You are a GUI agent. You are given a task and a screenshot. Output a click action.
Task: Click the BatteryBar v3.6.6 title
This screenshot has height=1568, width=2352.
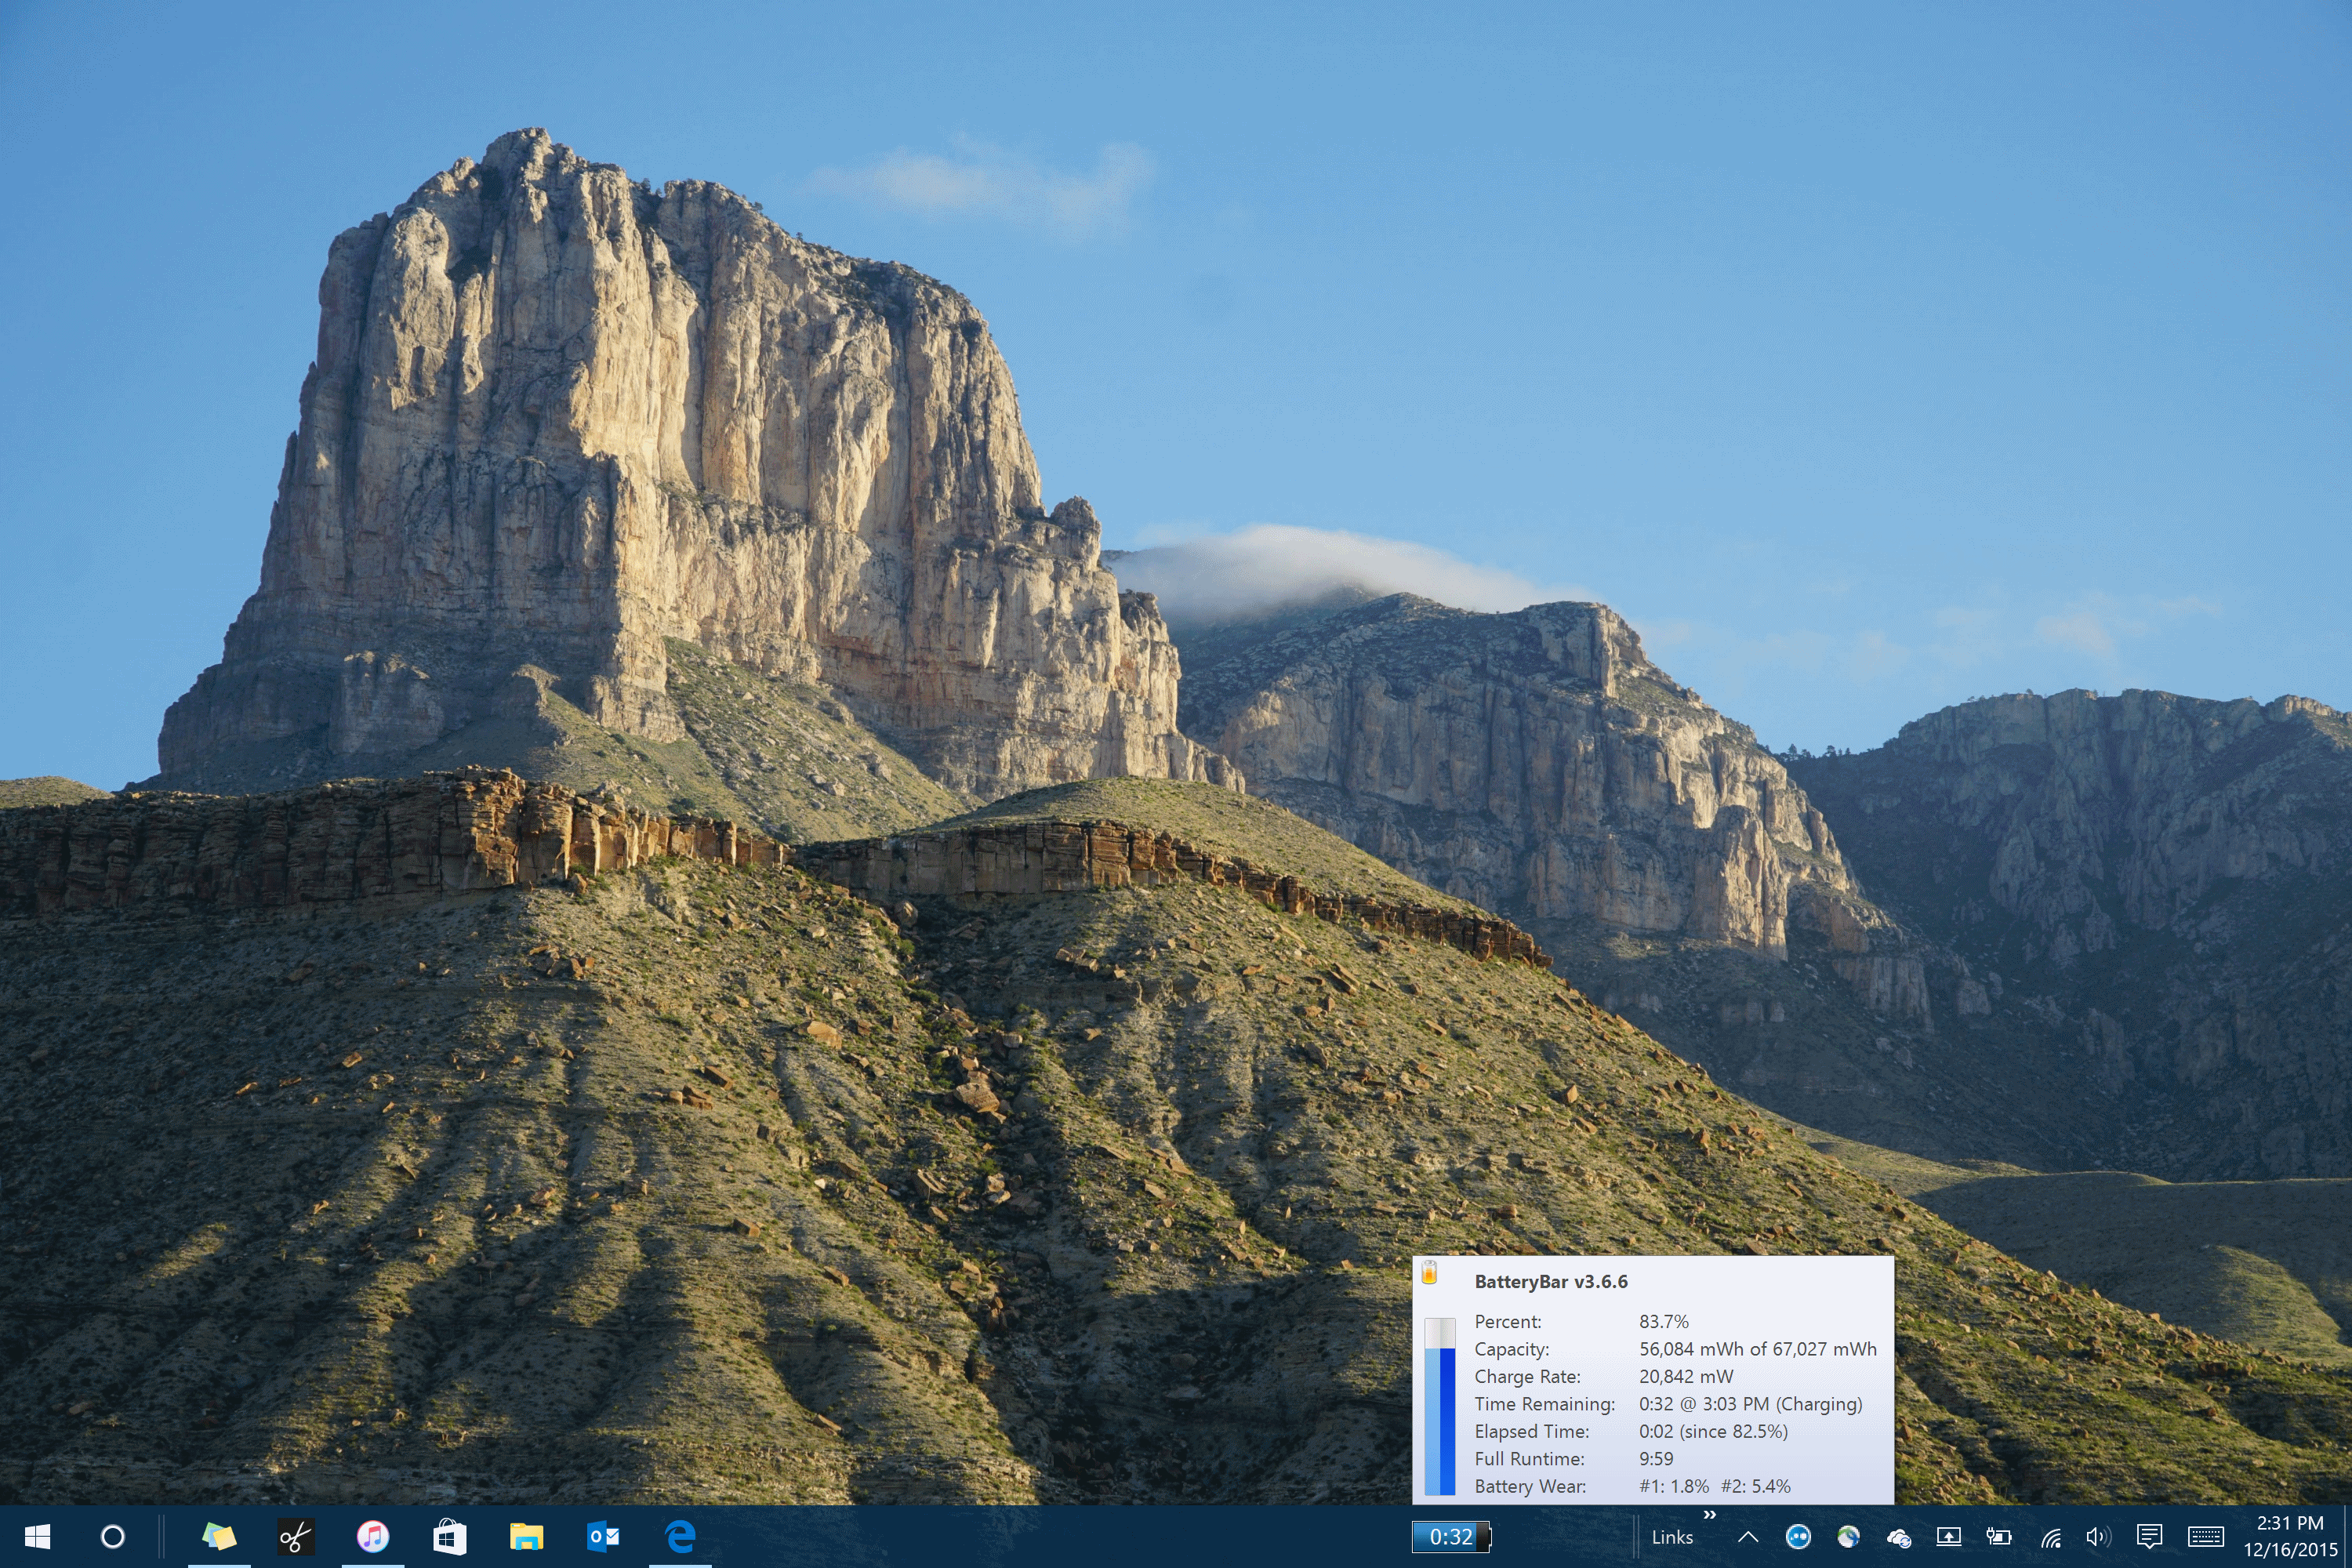pos(1551,1282)
